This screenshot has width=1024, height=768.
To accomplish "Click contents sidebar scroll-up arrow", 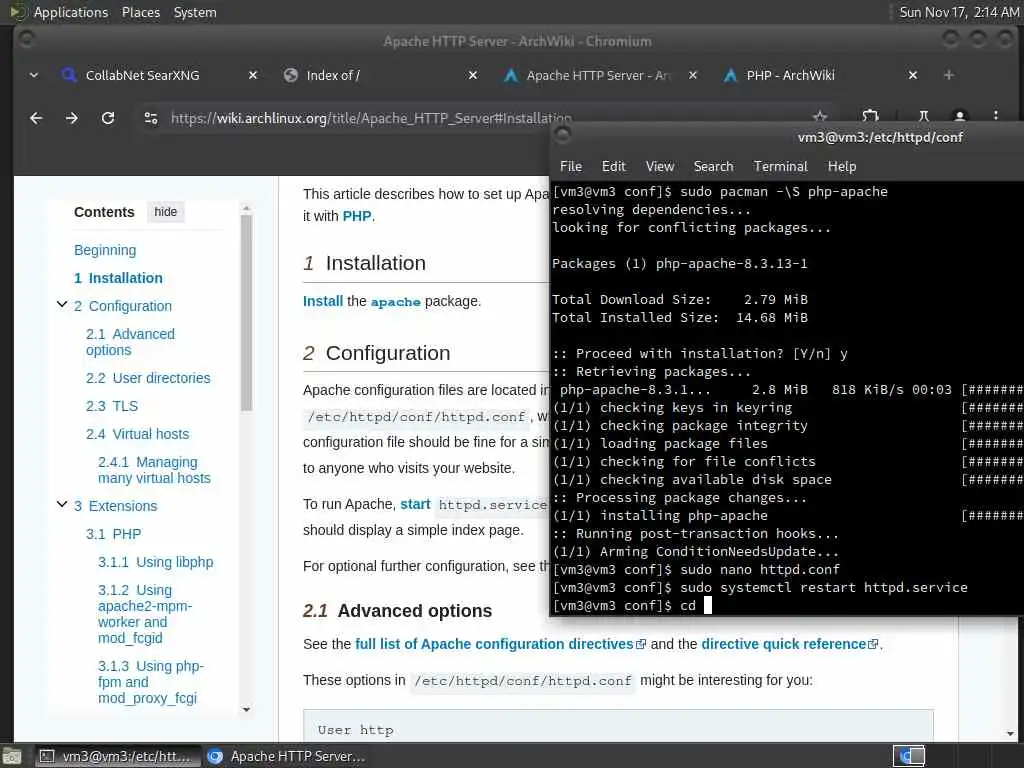I will pyautogui.click(x=246, y=208).
